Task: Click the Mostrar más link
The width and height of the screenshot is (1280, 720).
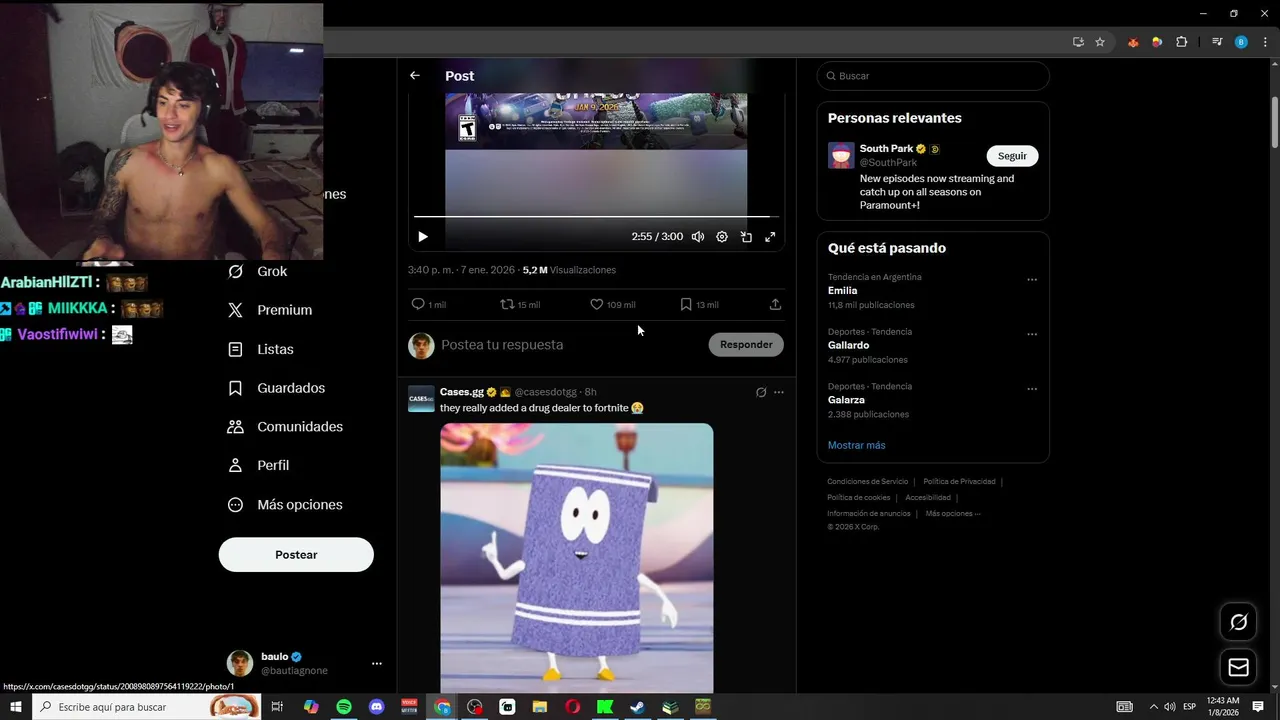Action: (x=857, y=445)
